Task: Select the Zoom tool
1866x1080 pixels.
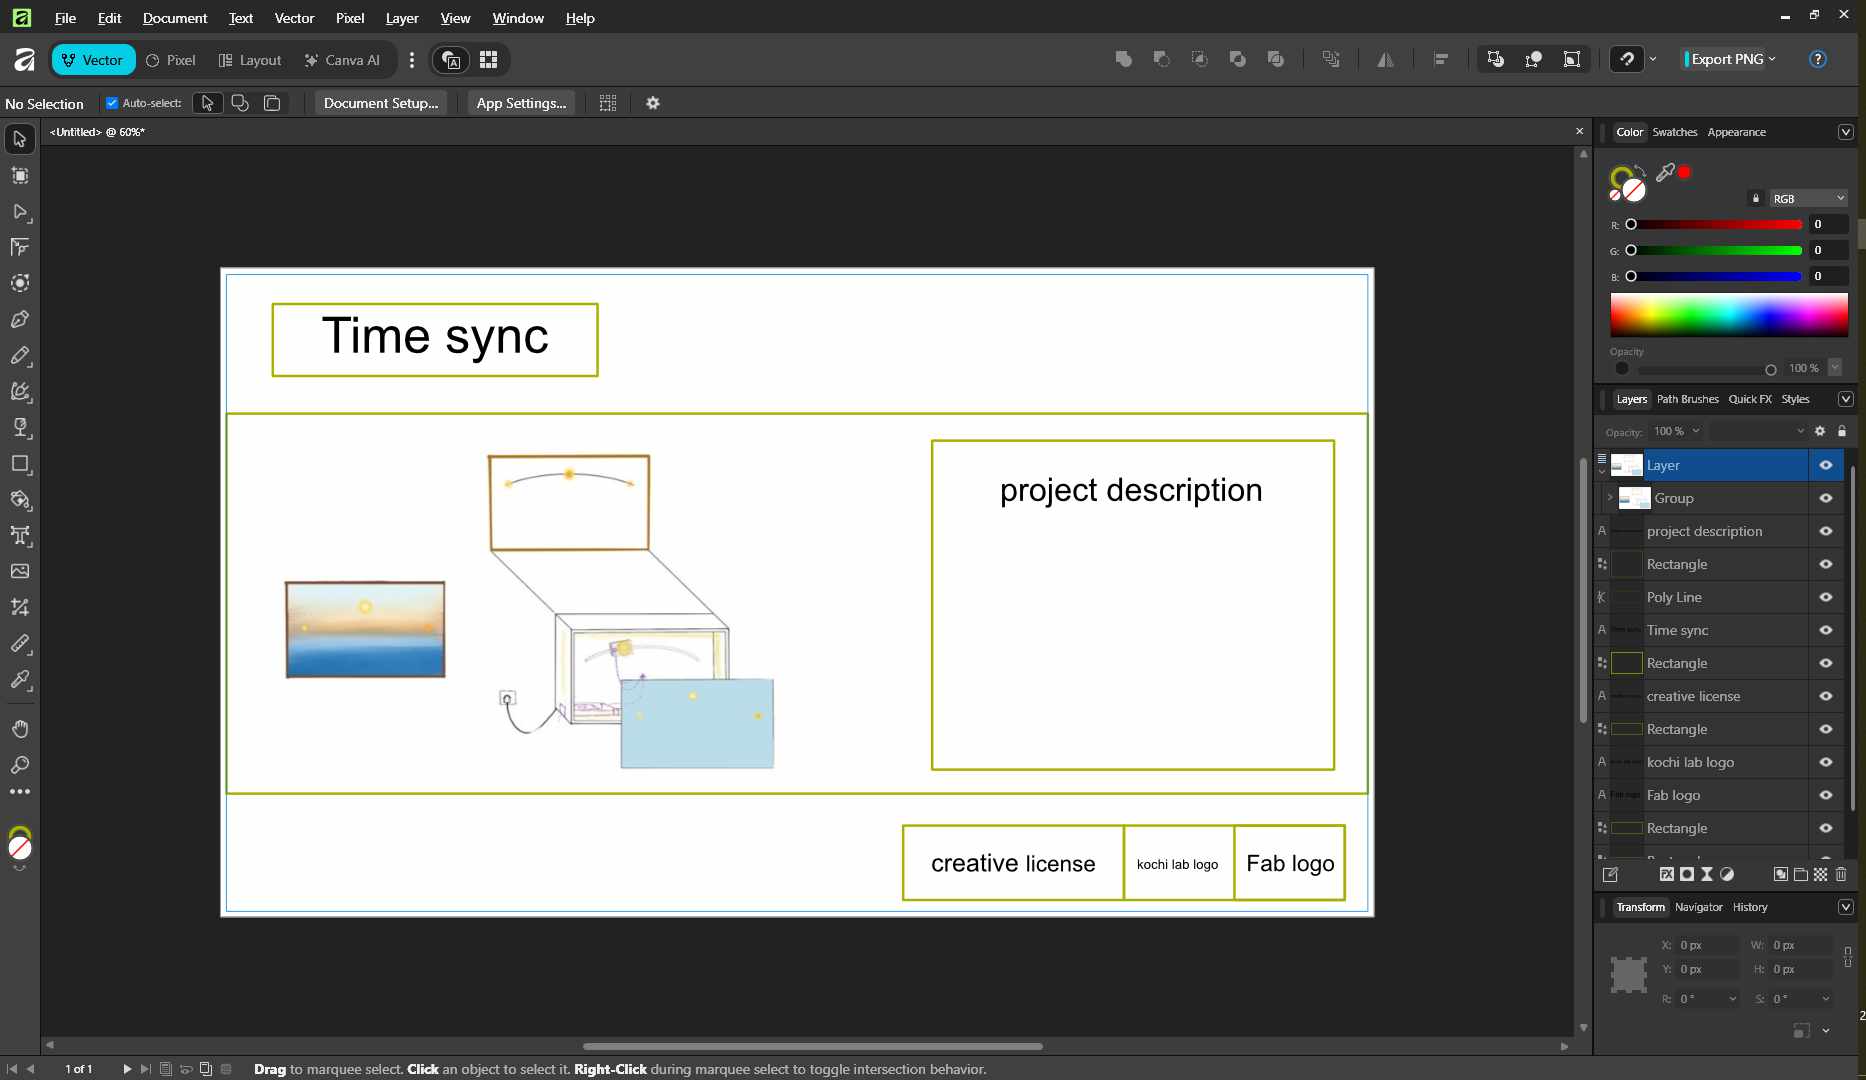Action: click(20, 764)
